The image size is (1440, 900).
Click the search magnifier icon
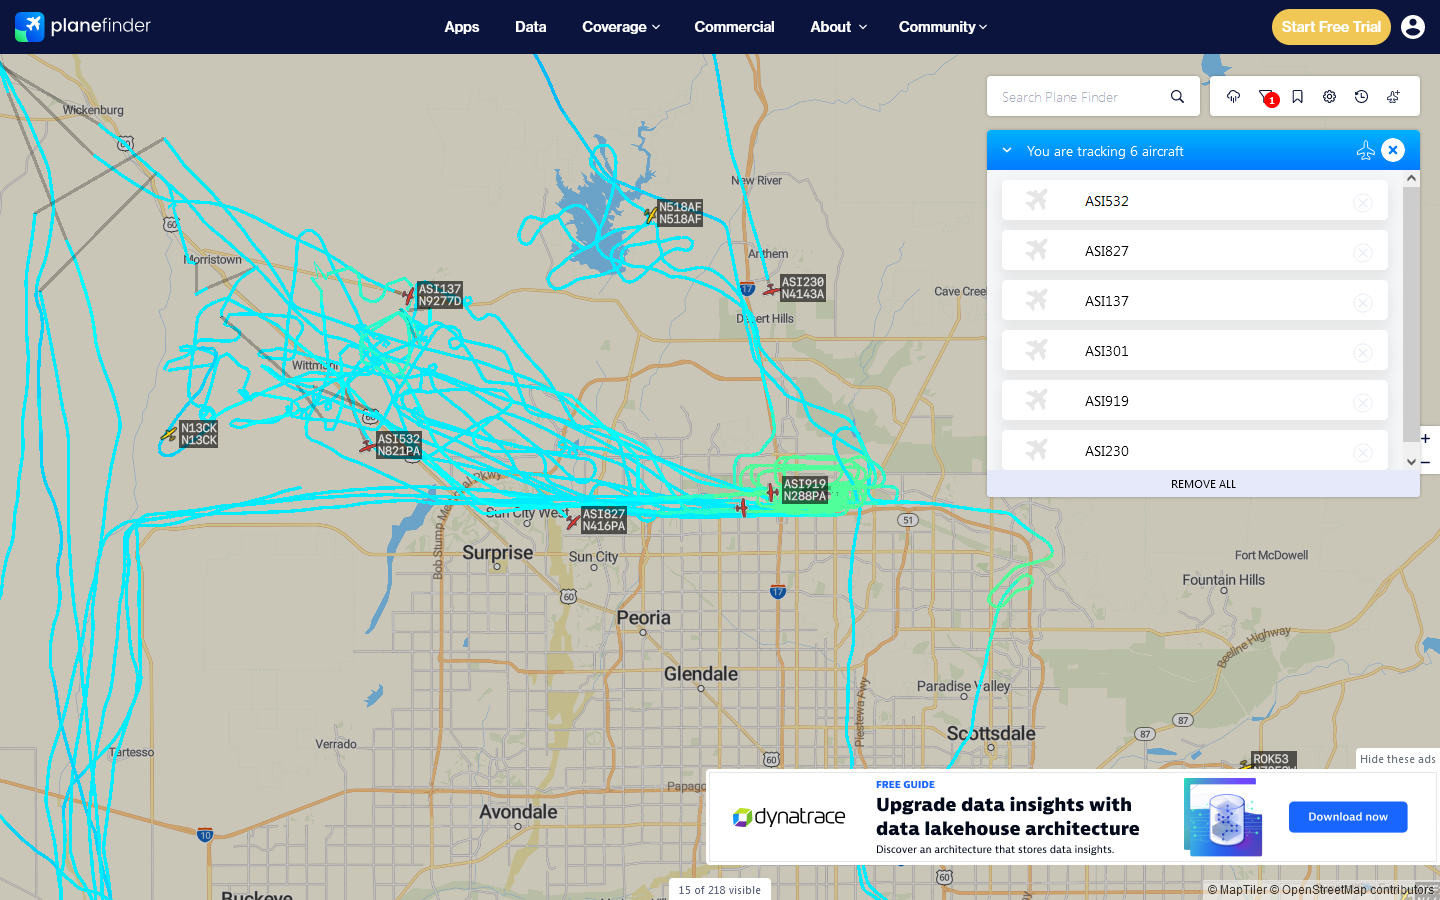(x=1177, y=97)
